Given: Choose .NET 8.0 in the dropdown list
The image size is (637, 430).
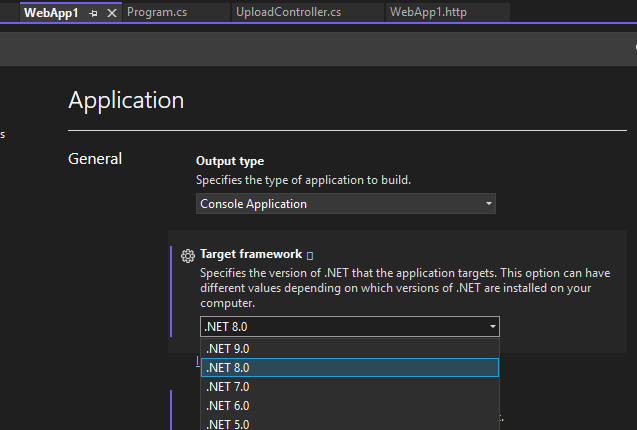Looking at the screenshot, I should point(227,368).
